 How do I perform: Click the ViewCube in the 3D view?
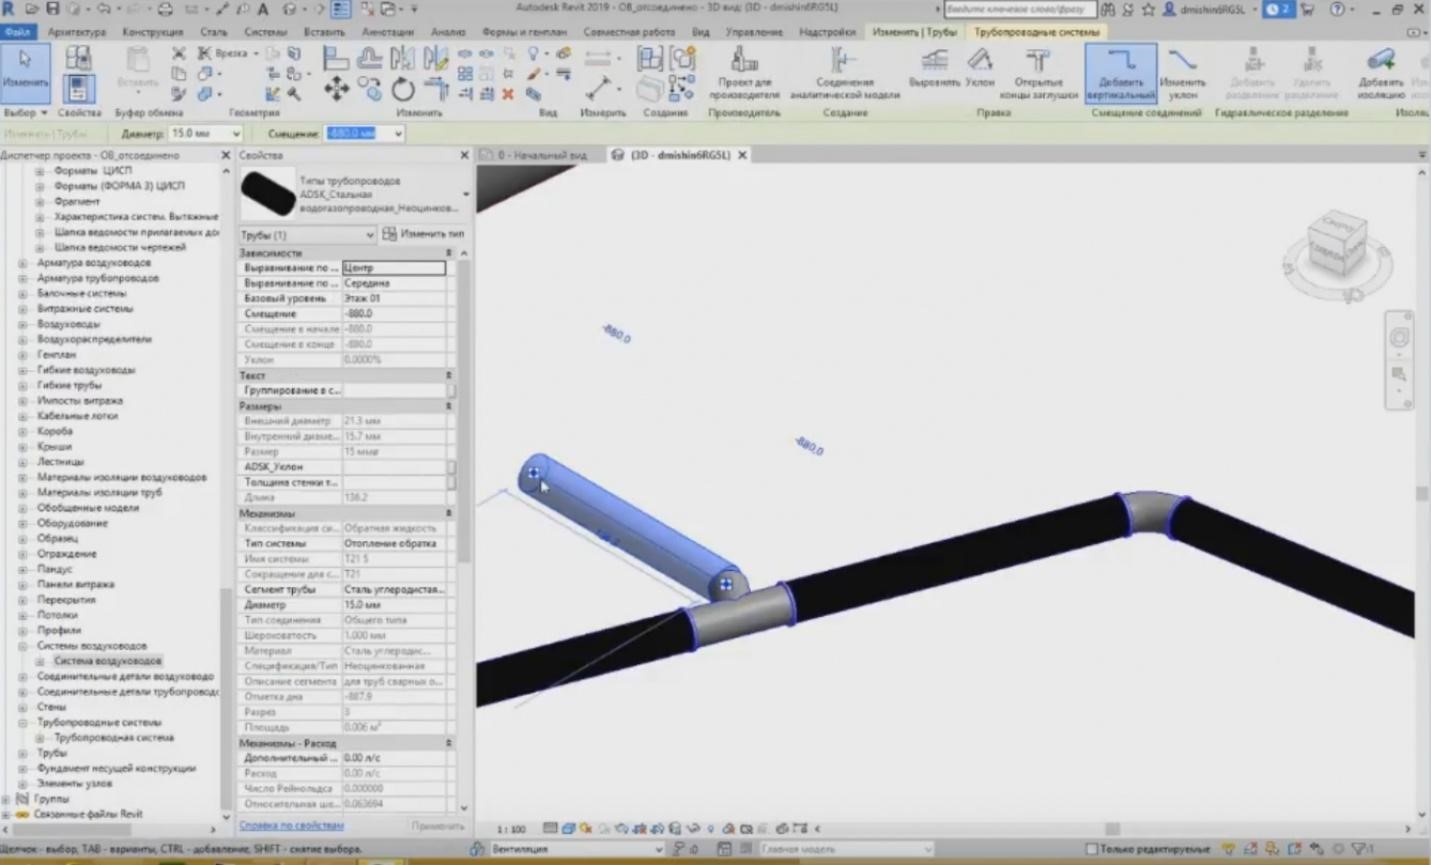tap(1337, 243)
